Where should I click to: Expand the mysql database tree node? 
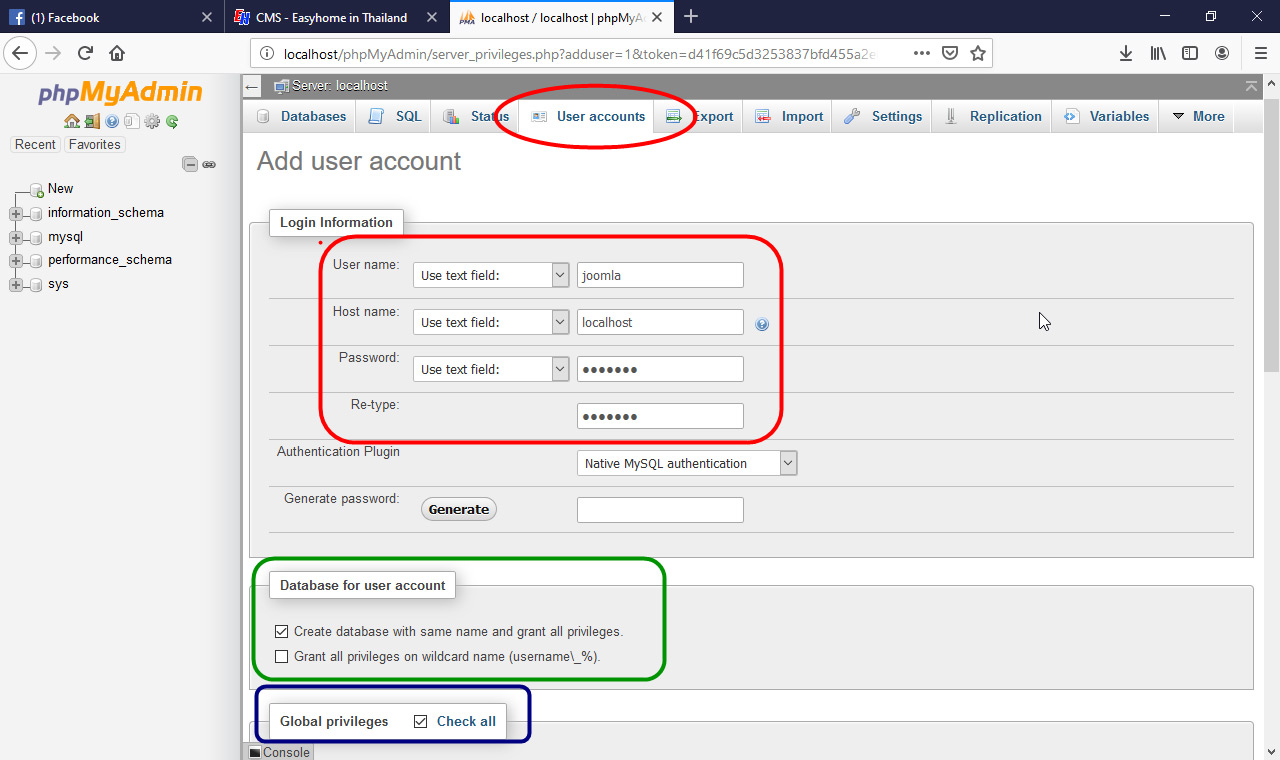pos(16,236)
